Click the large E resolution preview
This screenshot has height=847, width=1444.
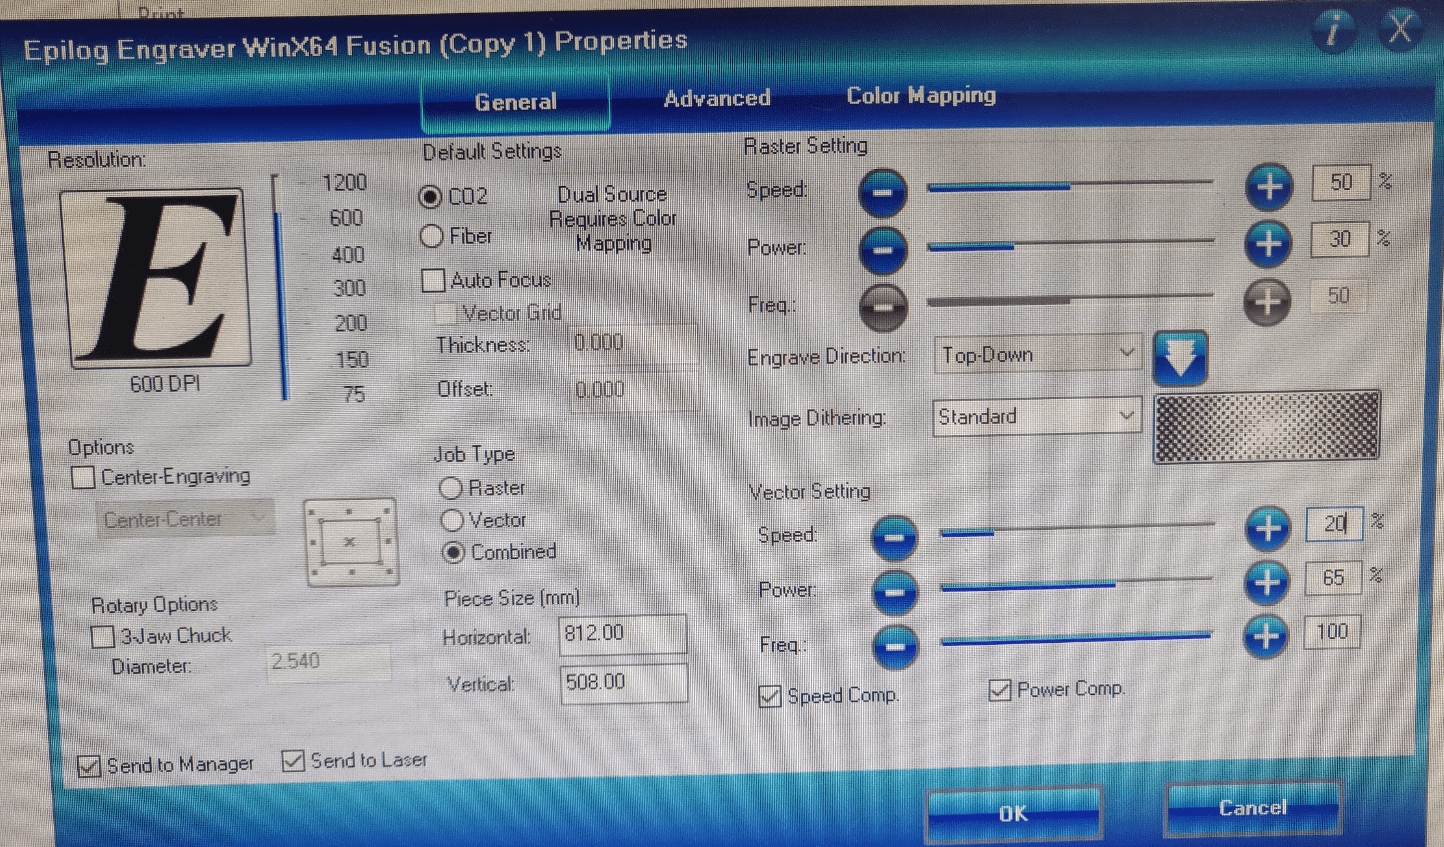click(x=157, y=278)
